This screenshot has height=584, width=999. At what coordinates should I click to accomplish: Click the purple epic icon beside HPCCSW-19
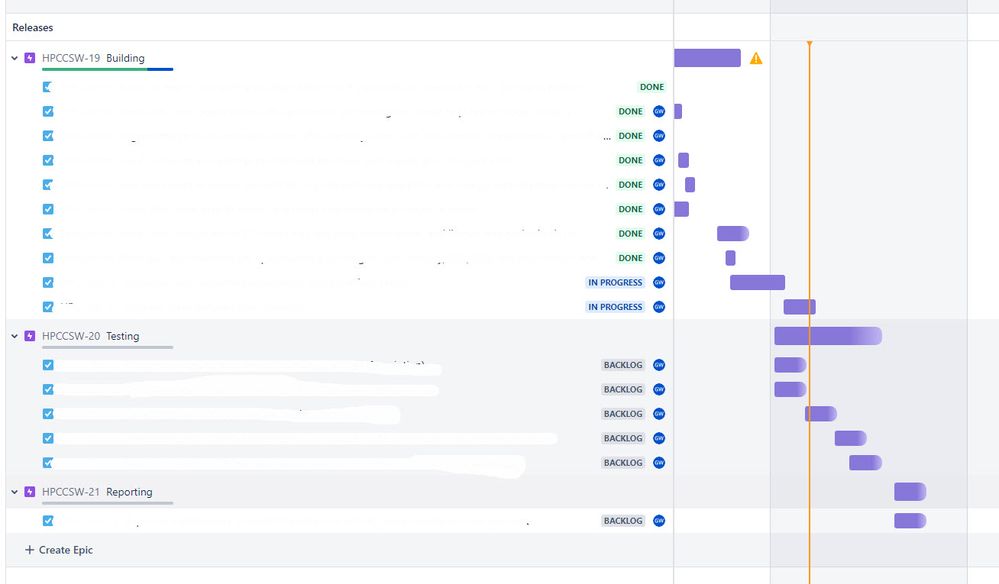pyautogui.click(x=29, y=58)
